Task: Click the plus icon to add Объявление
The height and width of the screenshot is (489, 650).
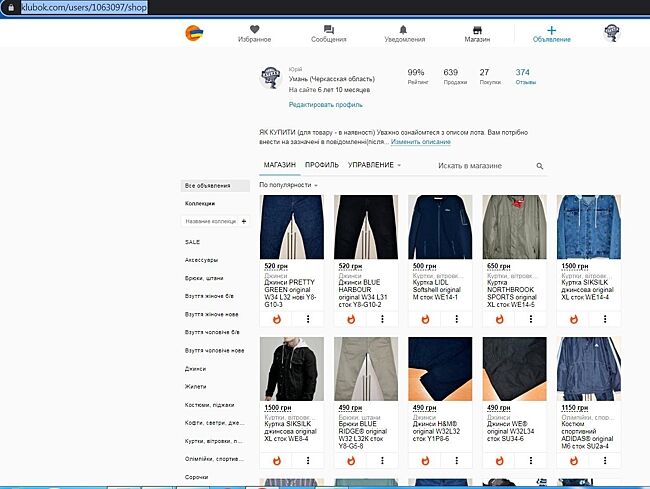Action: click(551, 30)
